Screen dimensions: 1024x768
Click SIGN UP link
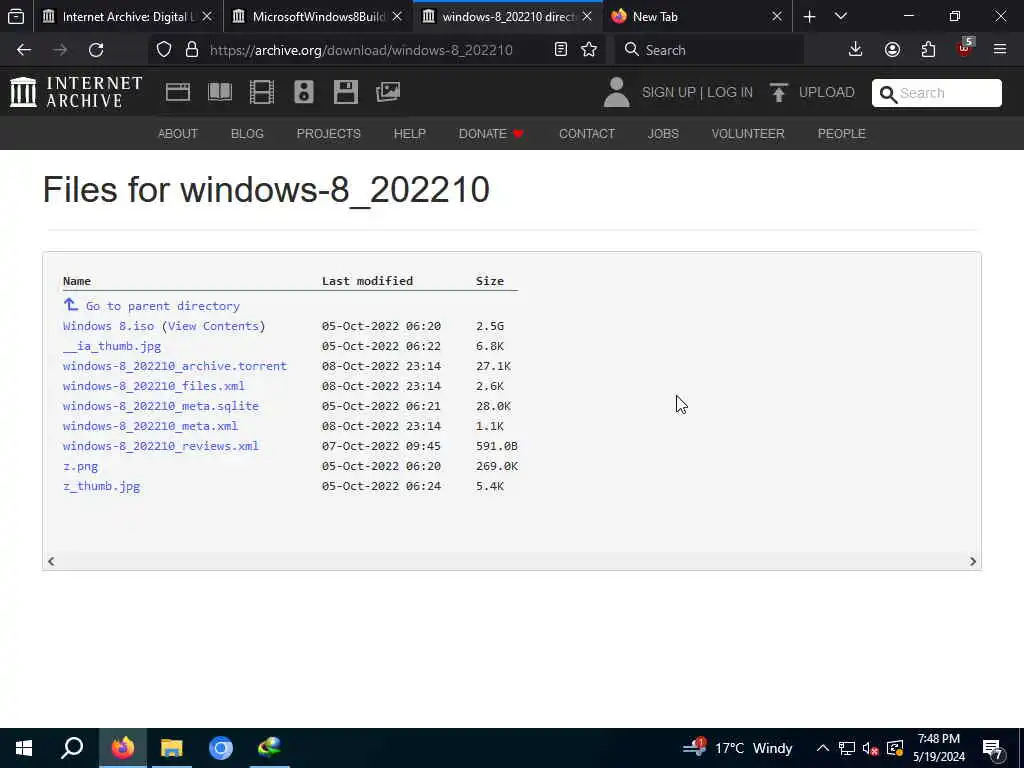(669, 92)
